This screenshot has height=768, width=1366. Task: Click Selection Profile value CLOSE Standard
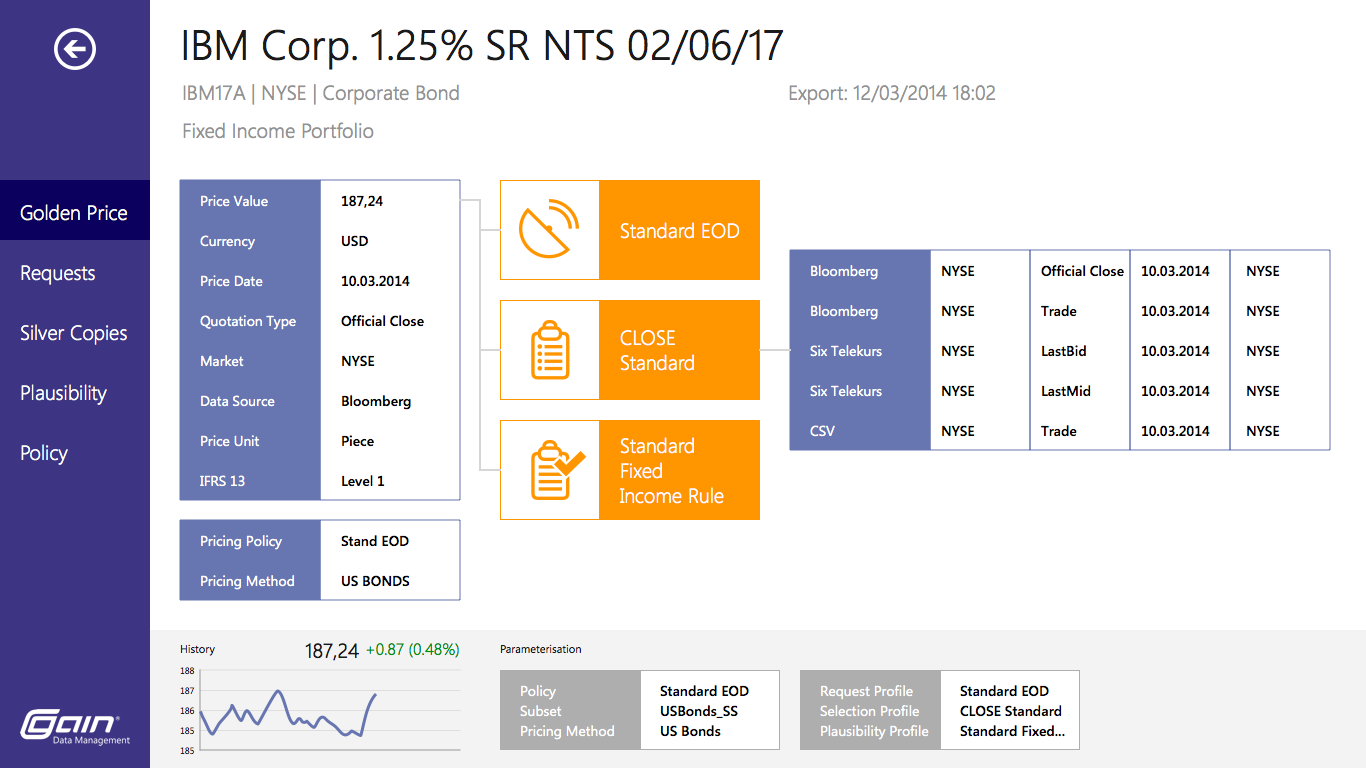[1011, 711]
